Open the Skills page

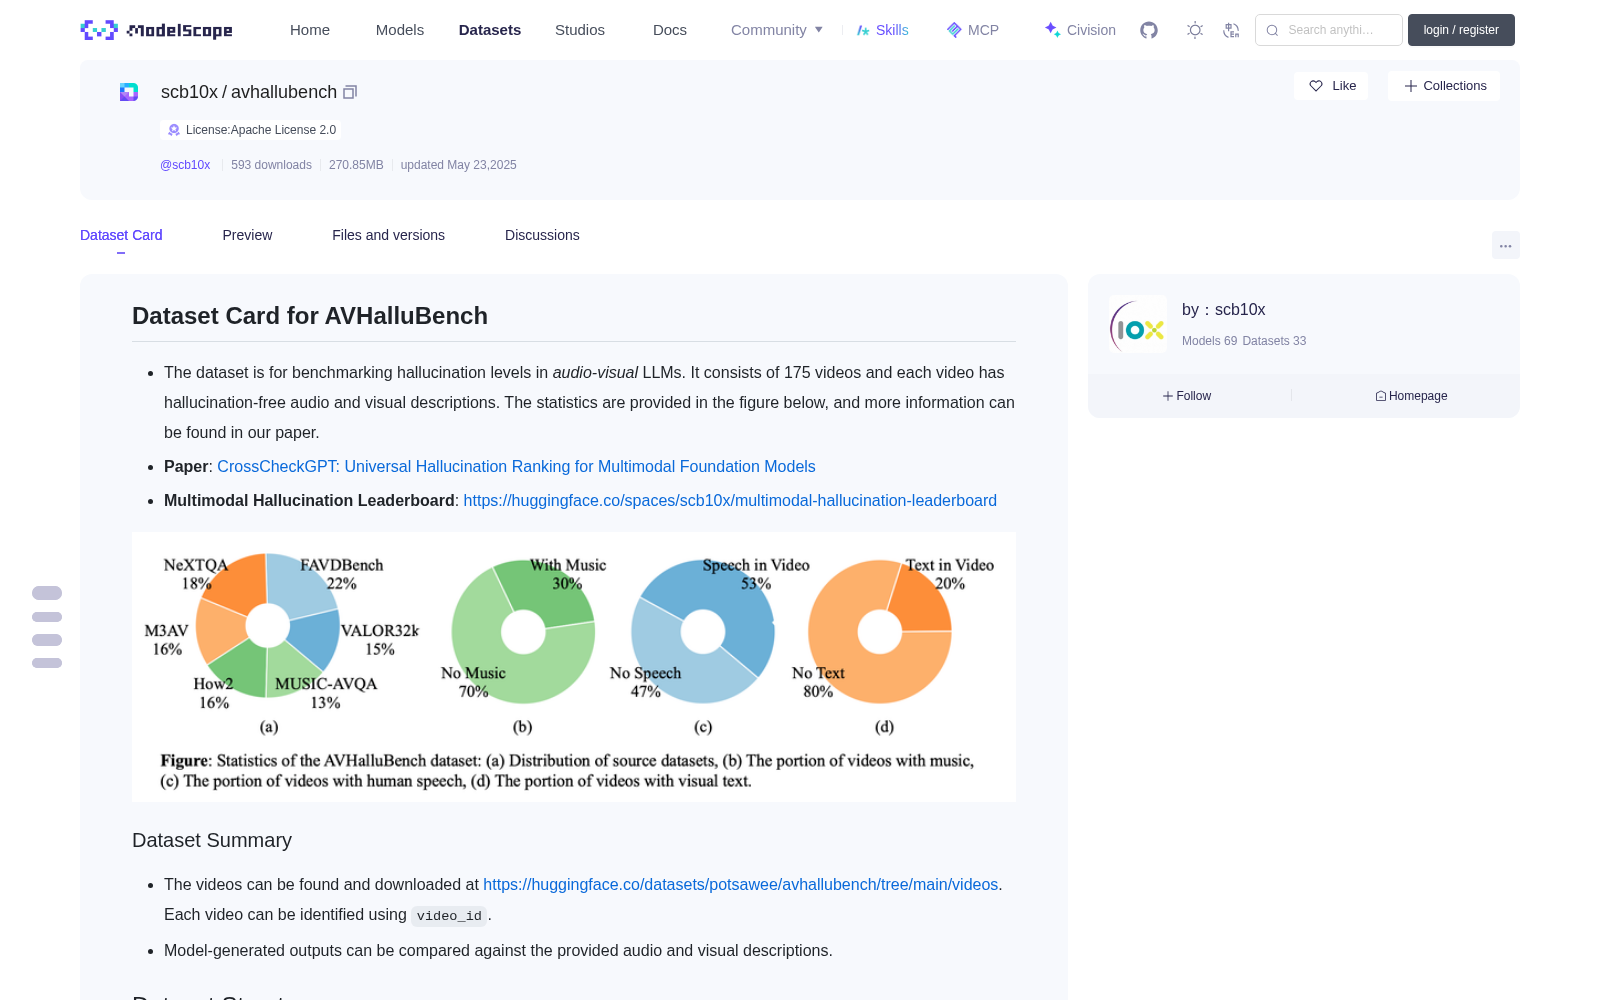[882, 30]
